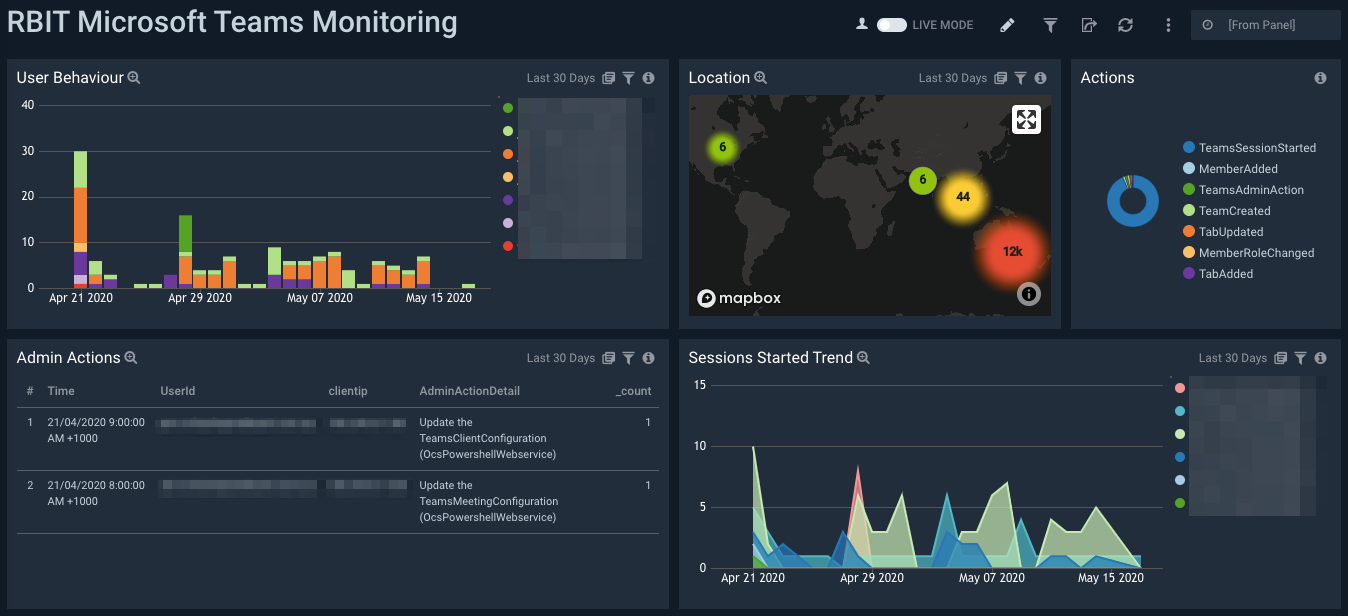
Task: Select the TeamsMeetingConfiguration update row text
Action: pos(489,501)
